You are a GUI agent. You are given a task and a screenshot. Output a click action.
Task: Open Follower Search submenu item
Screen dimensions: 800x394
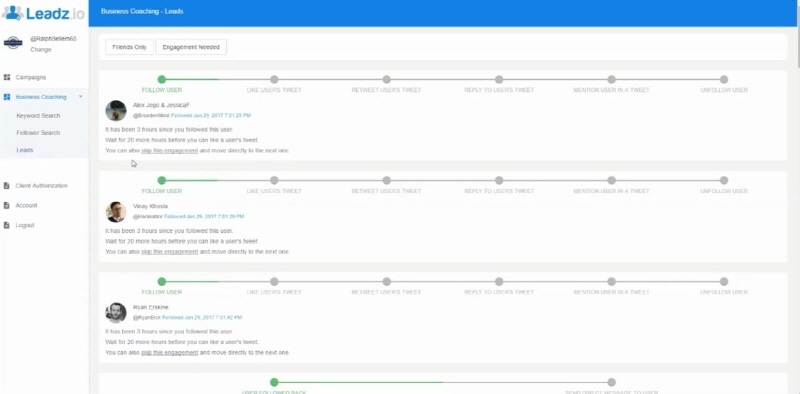(x=38, y=133)
